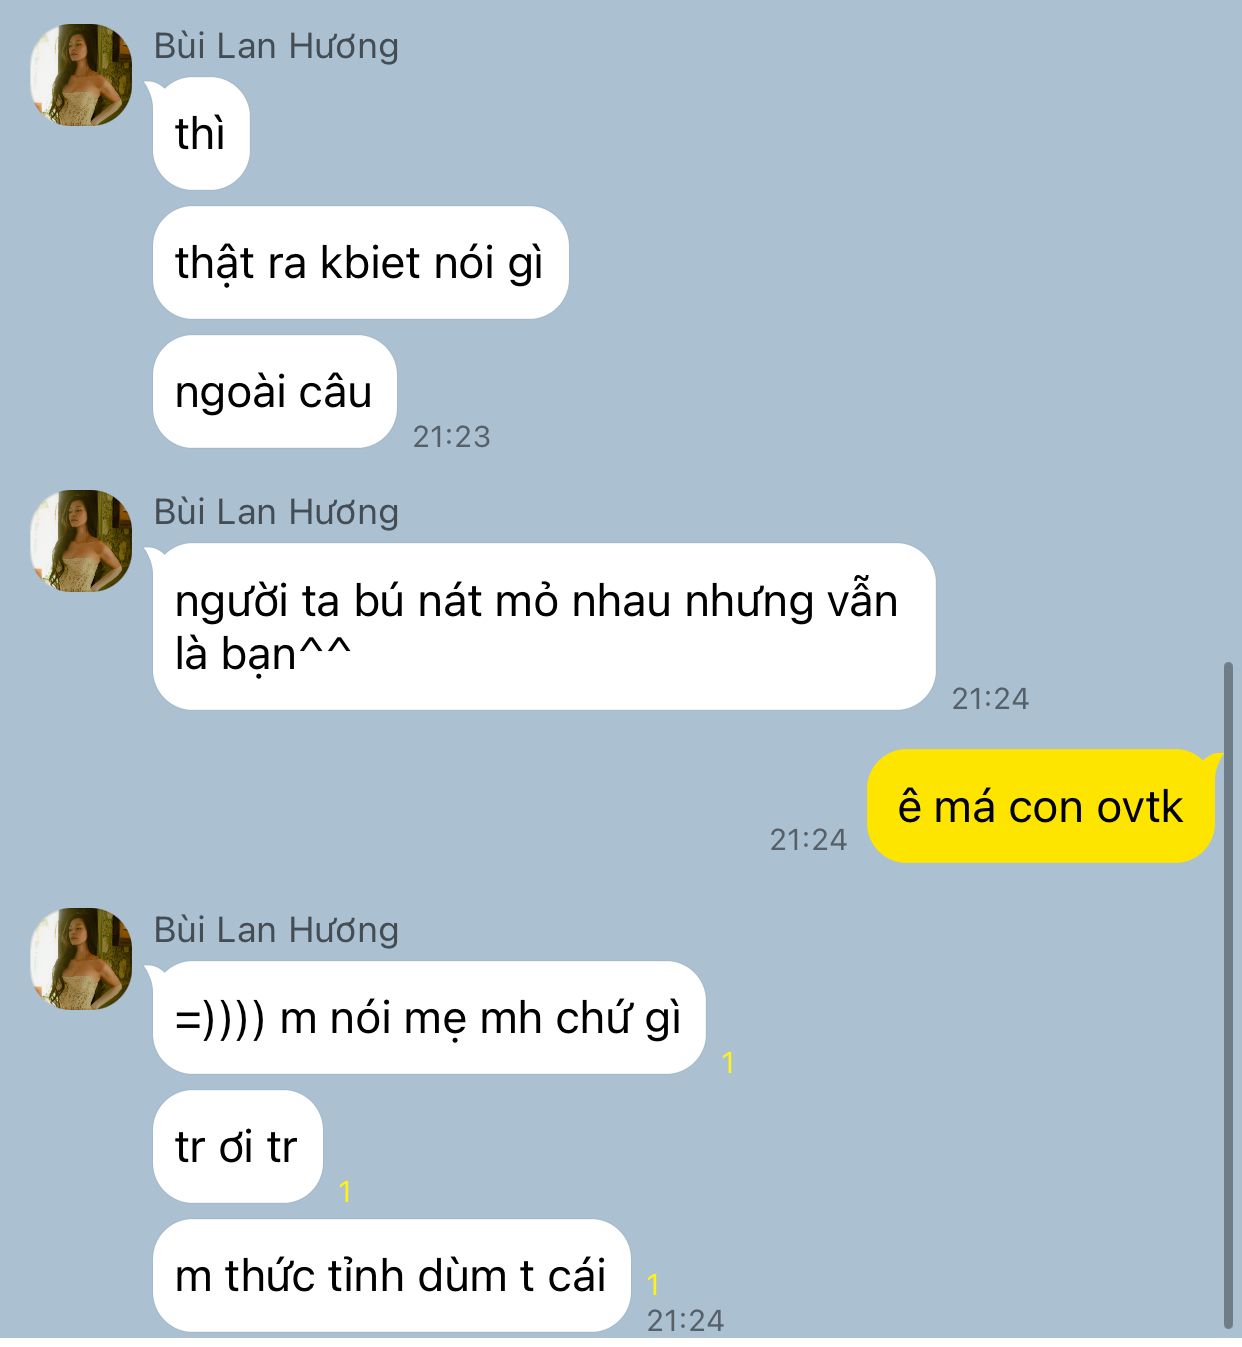Tap the 'm thức tỉnh dùm t cái' bubble
Image resolution: width=1242 pixels, height=1347 pixels.
pos(391,1276)
